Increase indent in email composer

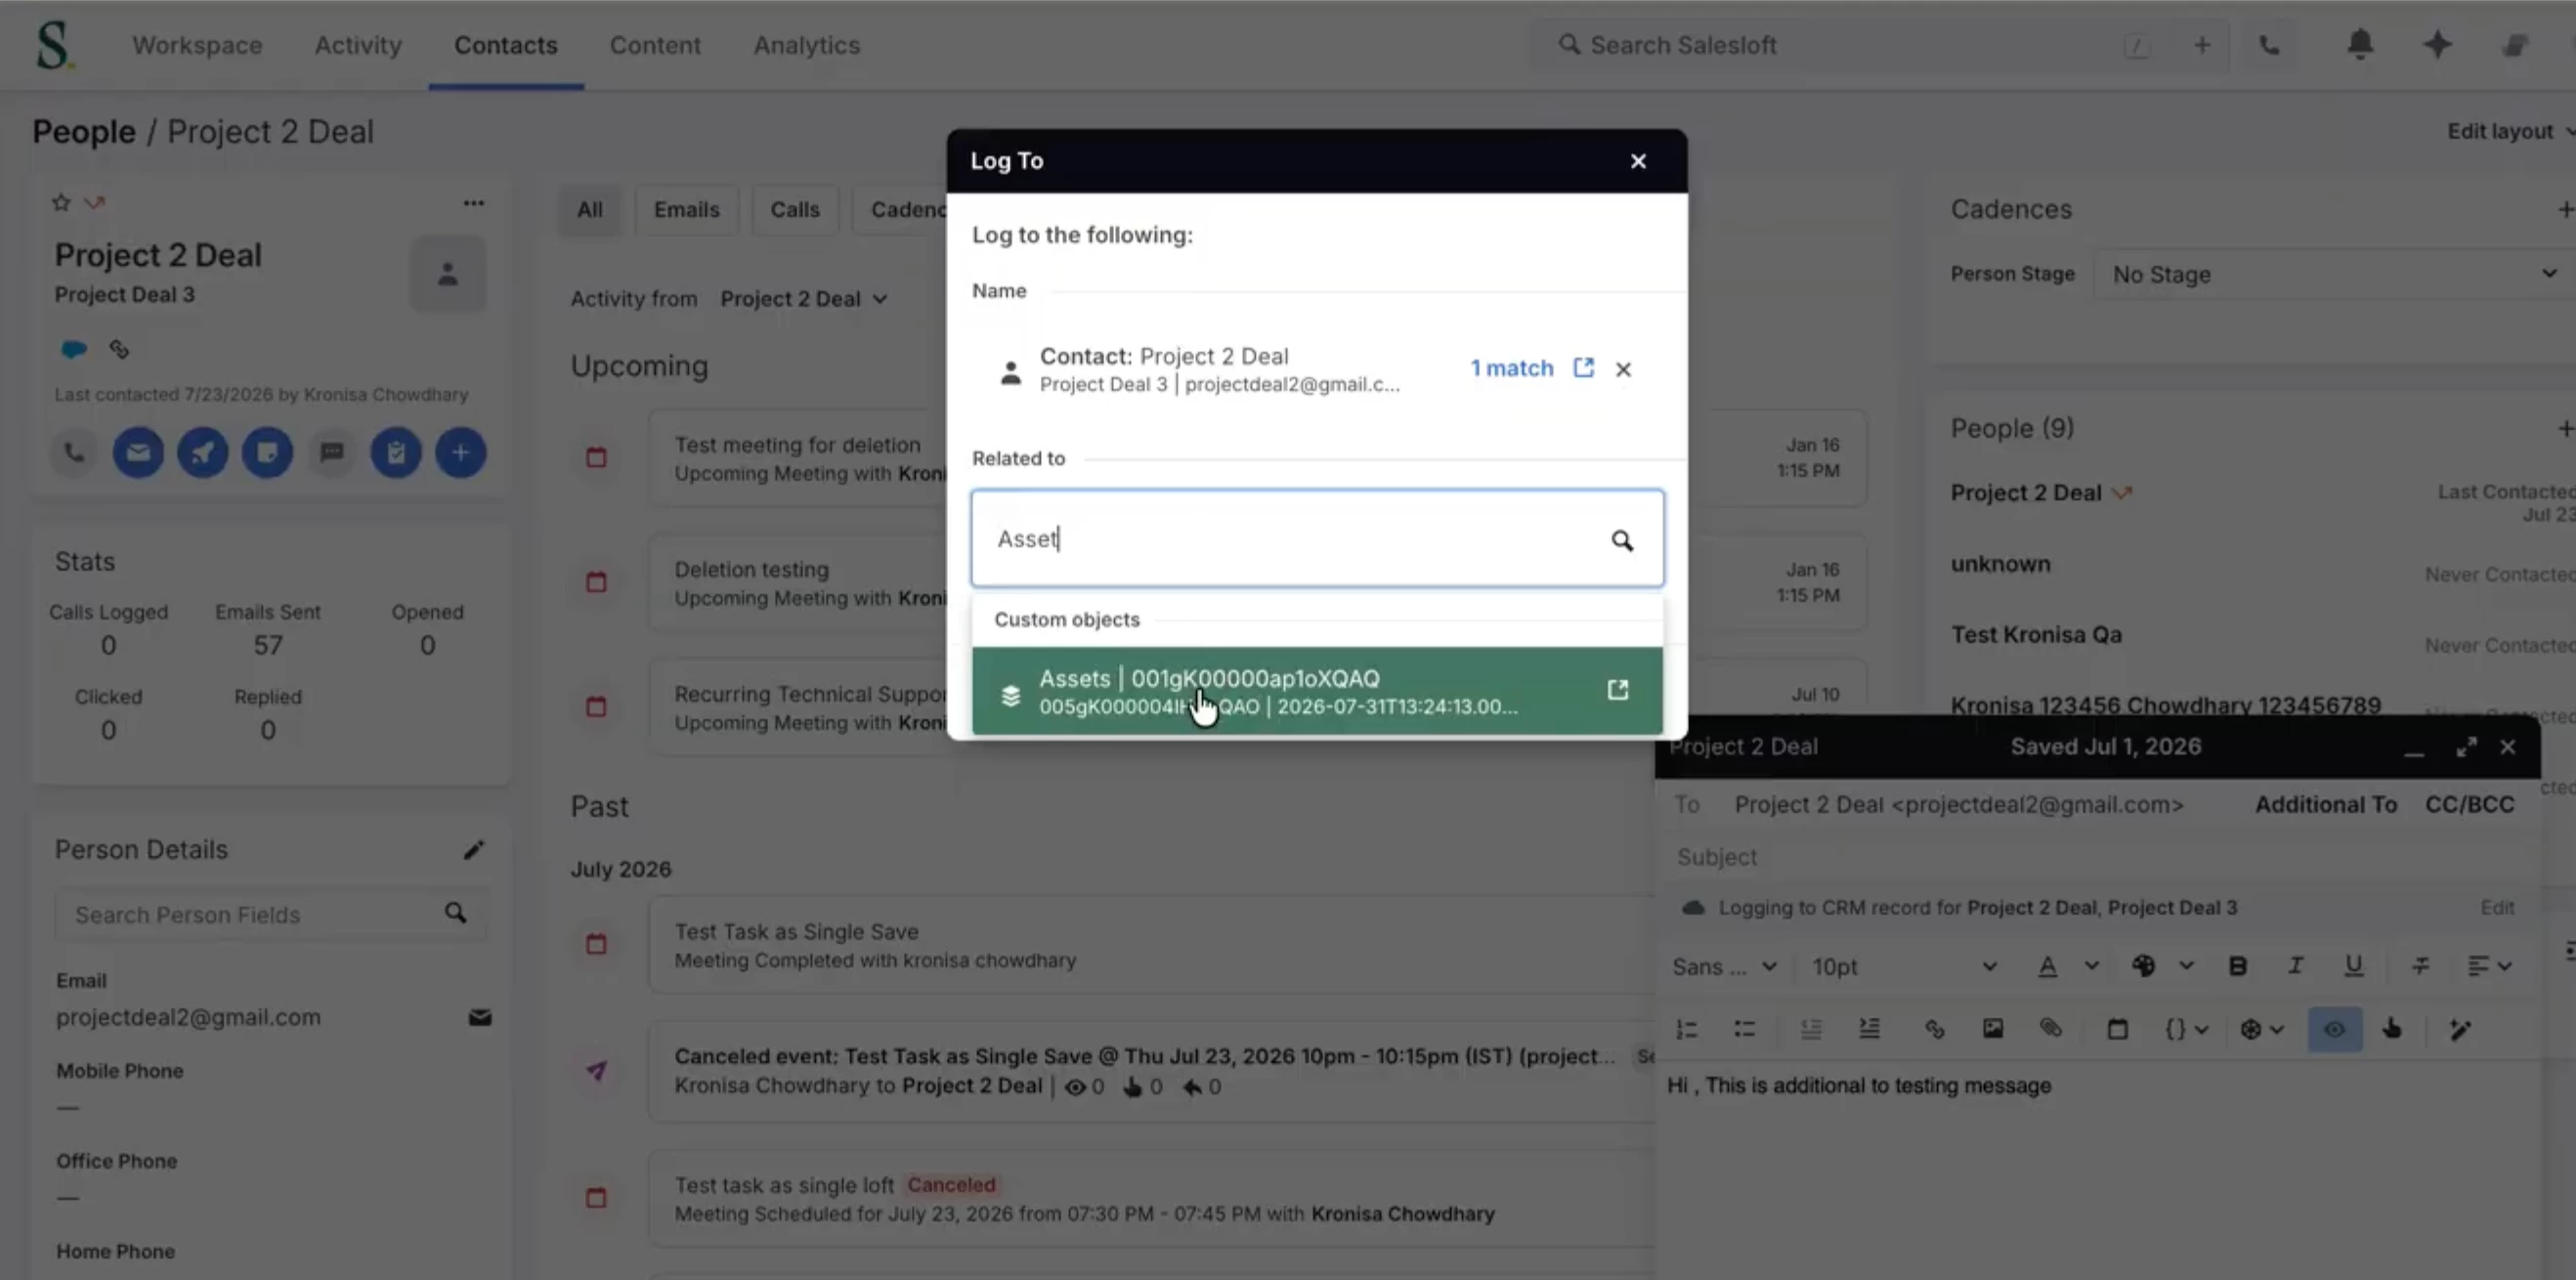(1869, 1030)
